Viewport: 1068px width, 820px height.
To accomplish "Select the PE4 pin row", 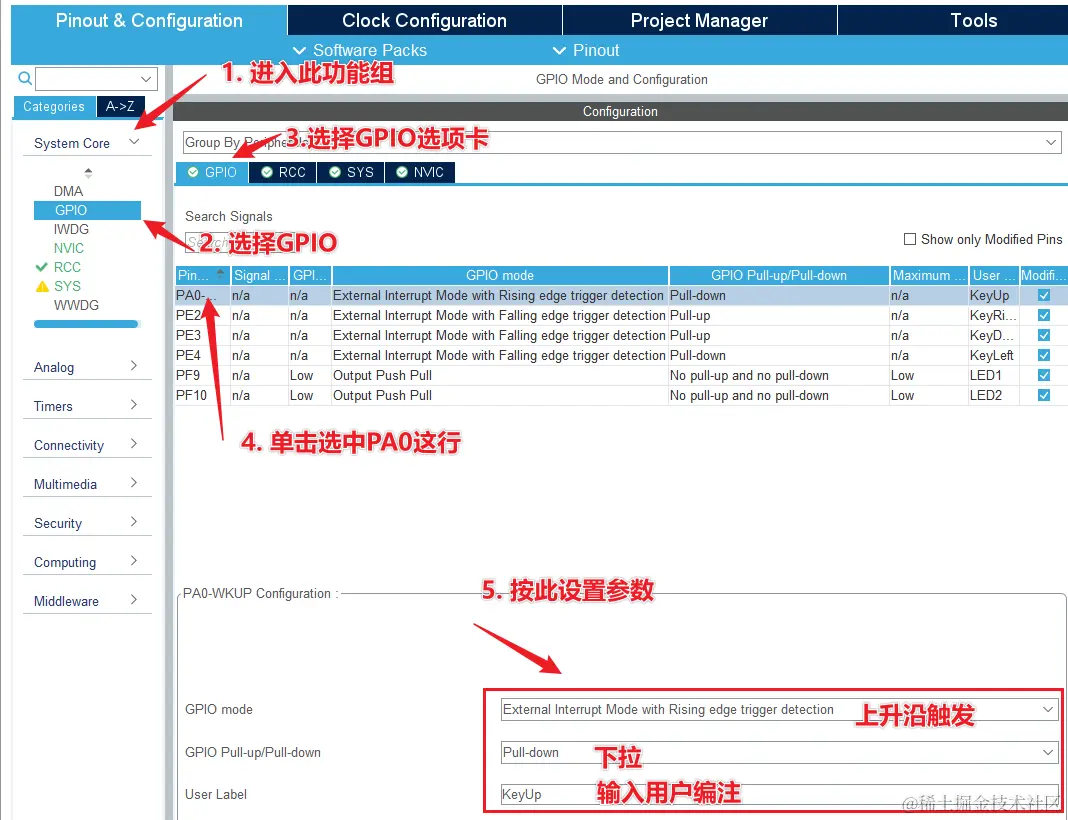I will (621, 356).
